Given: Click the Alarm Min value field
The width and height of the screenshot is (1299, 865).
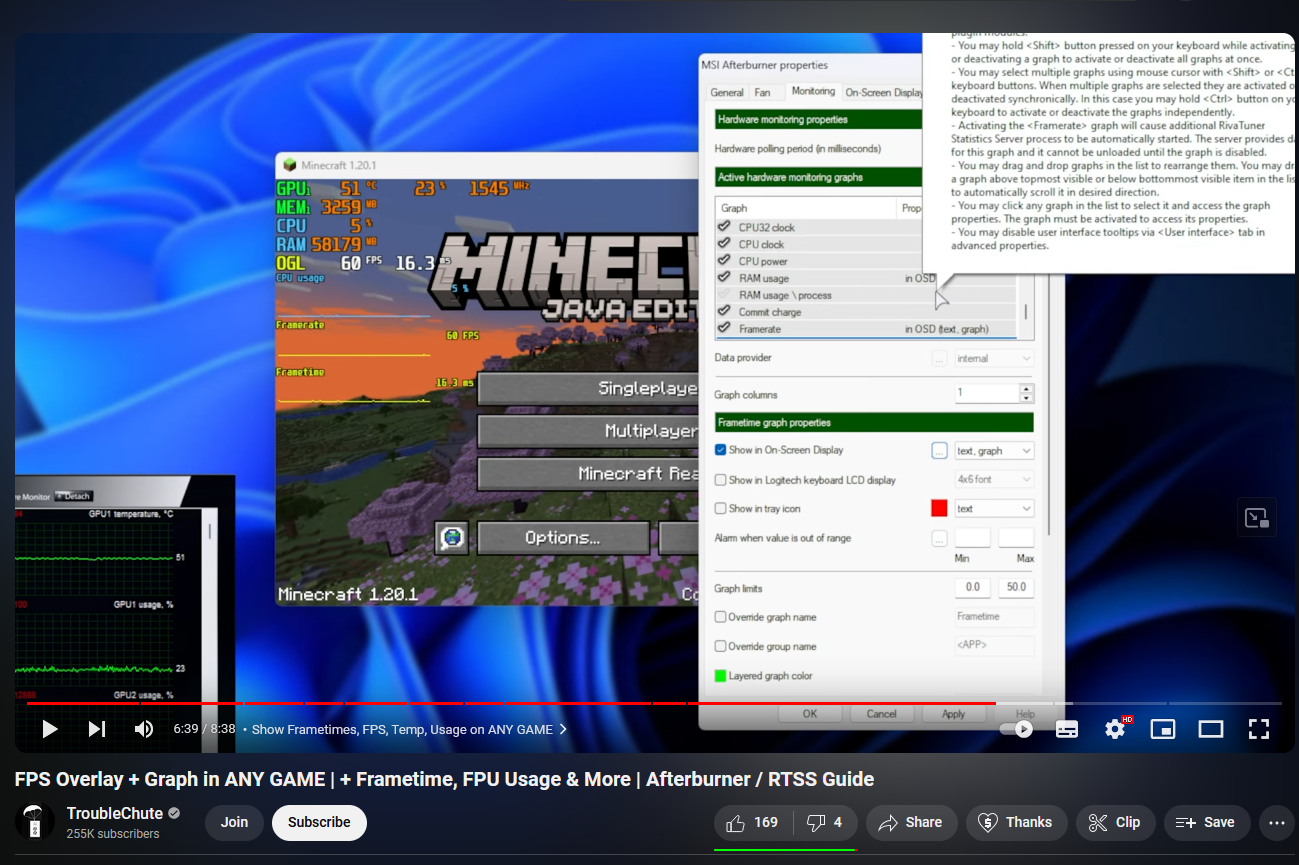Looking at the screenshot, I should point(972,538).
